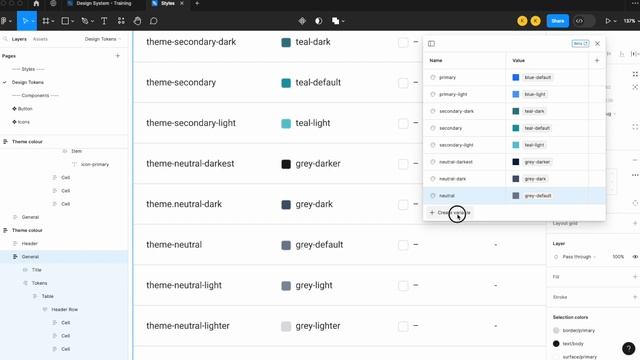
Task: Click the teal-light variable color swatch
Action: [516, 145]
